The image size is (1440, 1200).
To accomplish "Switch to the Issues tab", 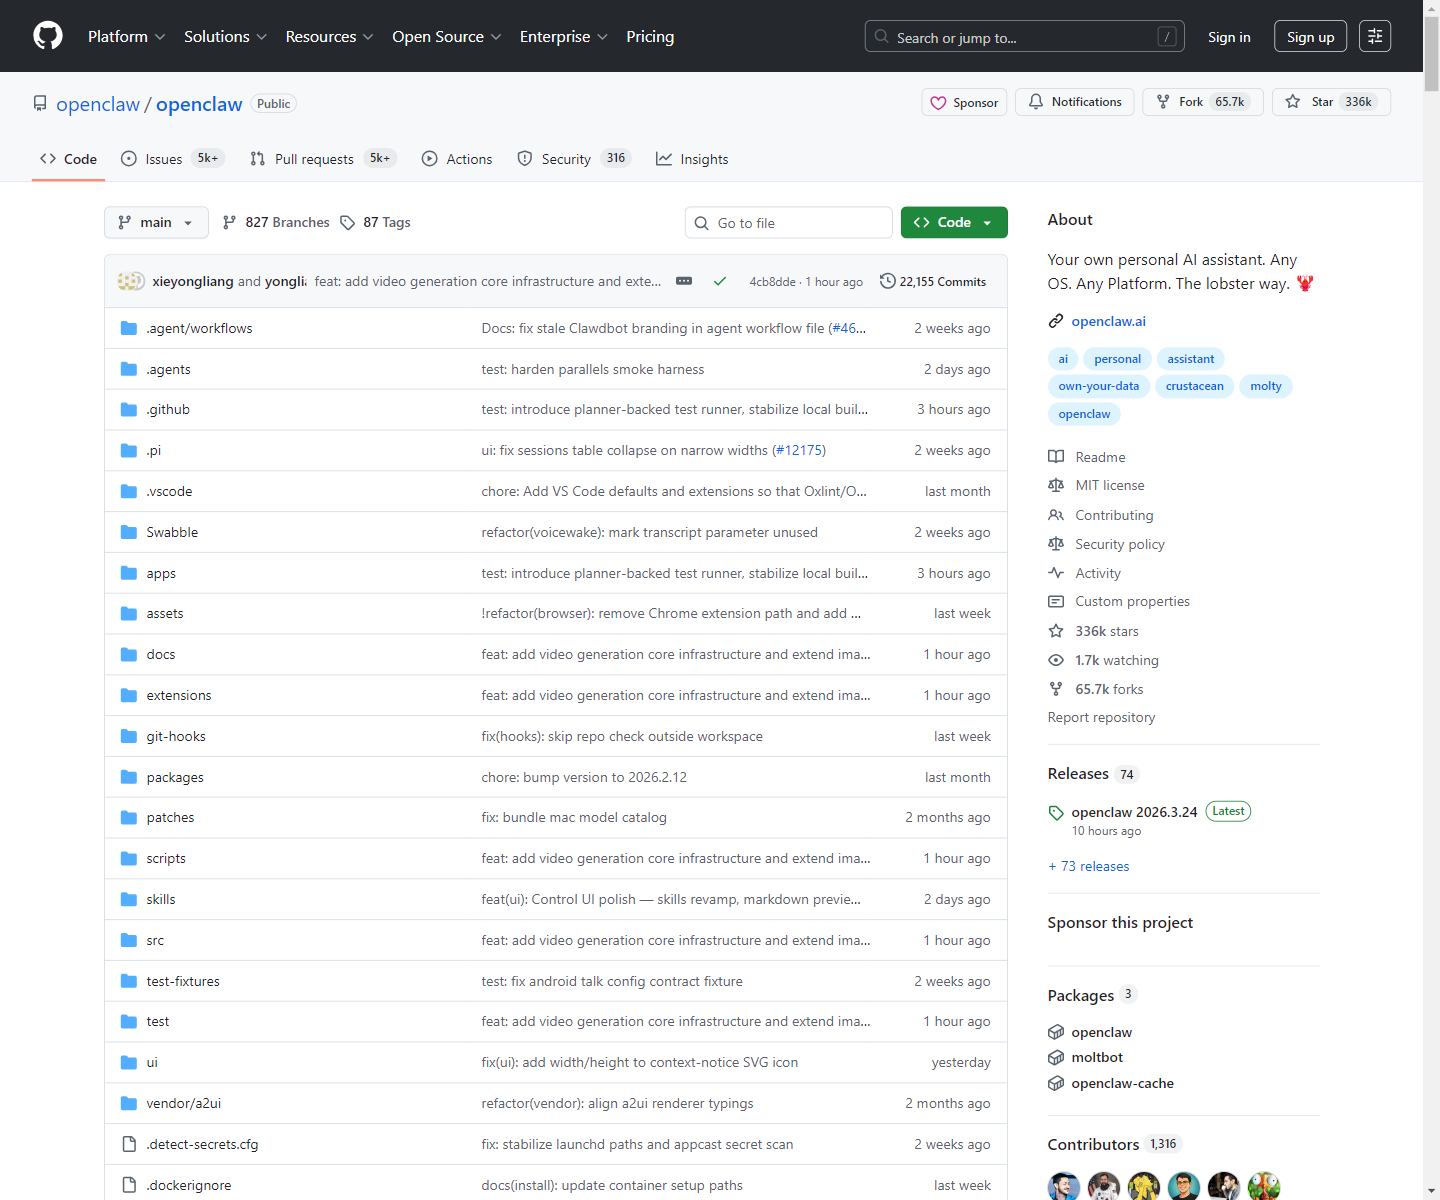I will click(x=171, y=158).
